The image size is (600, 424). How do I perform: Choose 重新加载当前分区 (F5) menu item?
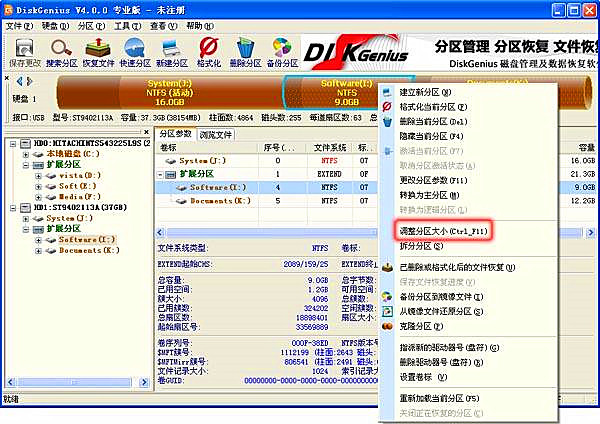pyautogui.click(x=467, y=398)
